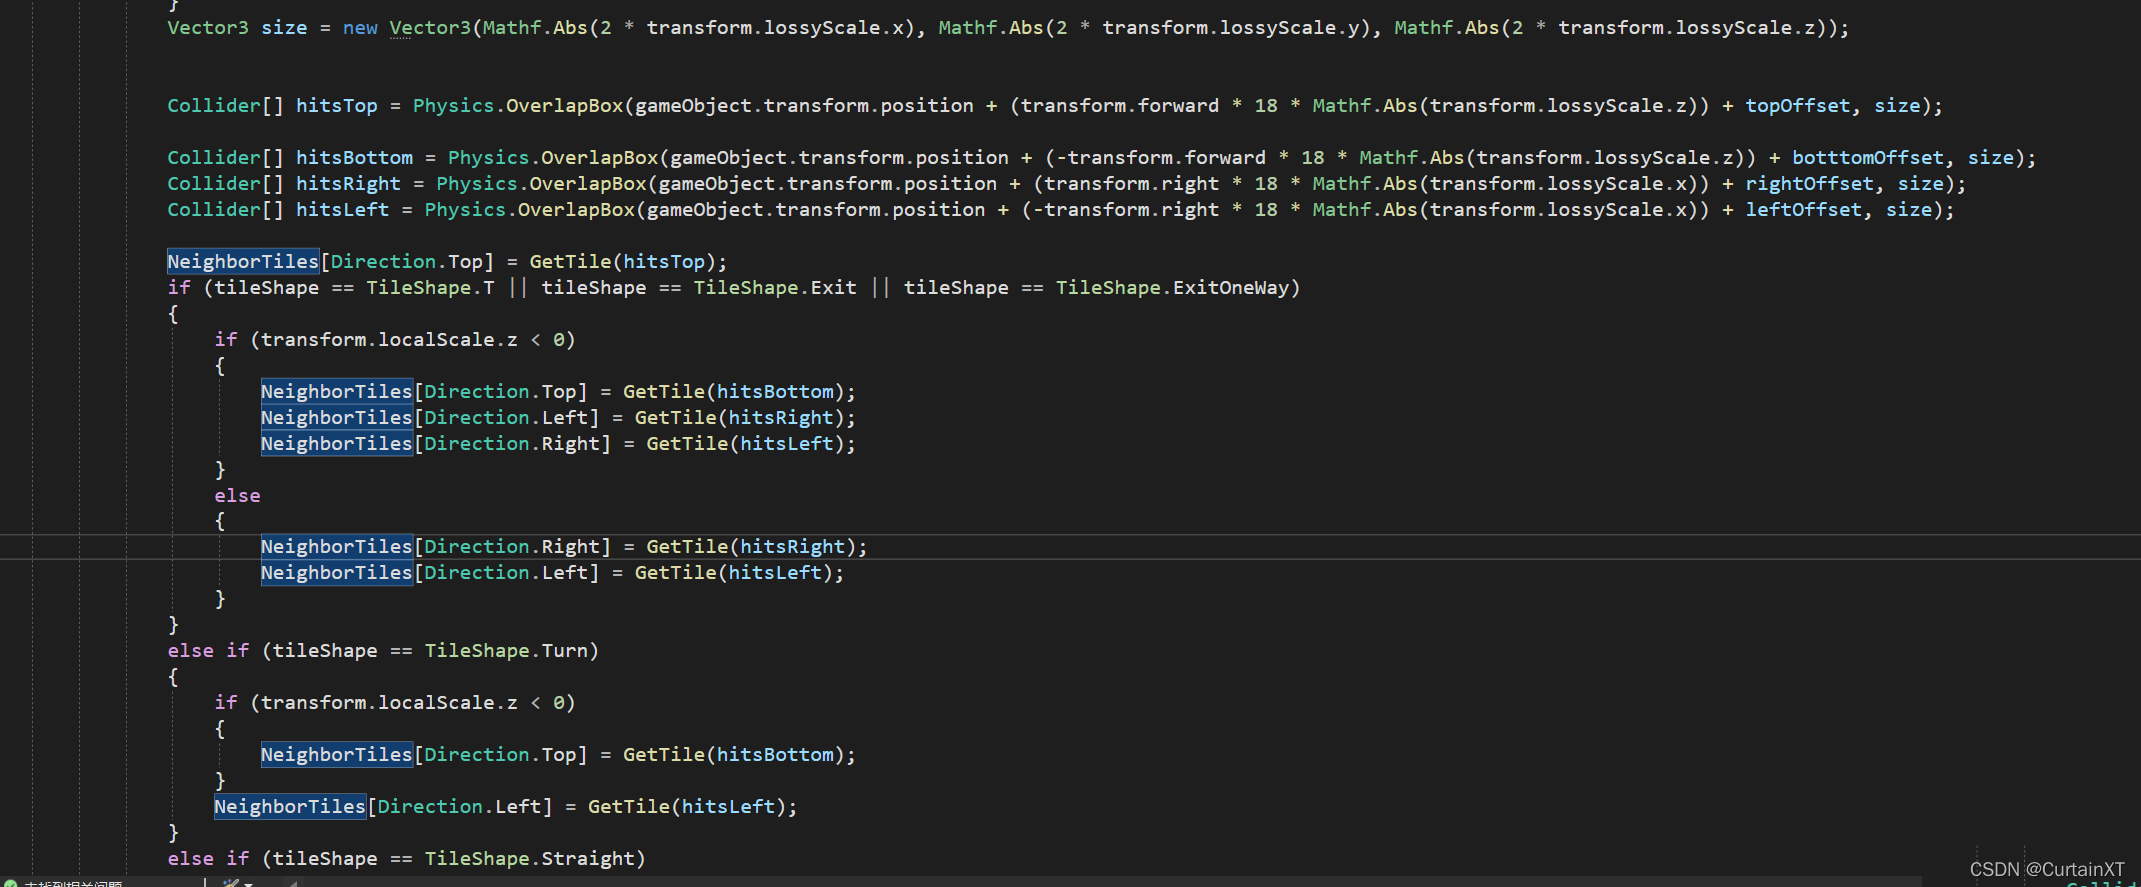The width and height of the screenshot is (2141, 887).
Task: Click 'Direction.Right' on the highlighted current line
Action: click(x=512, y=547)
